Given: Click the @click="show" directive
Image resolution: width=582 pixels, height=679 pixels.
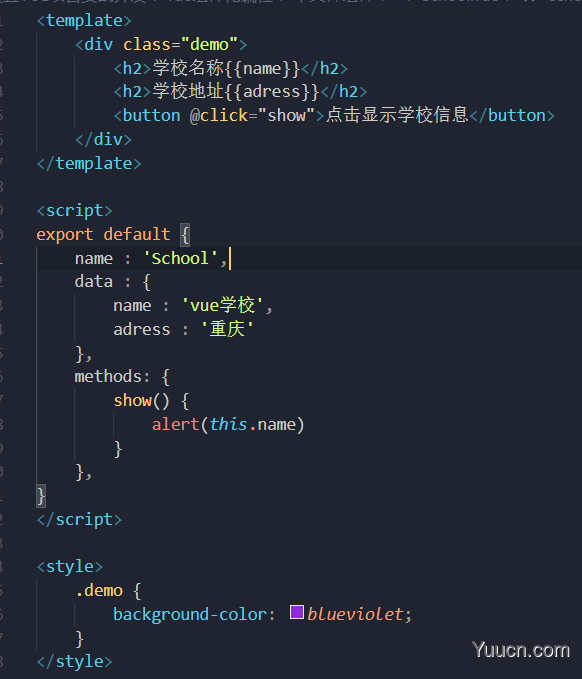Looking at the screenshot, I should (x=252, y=116).
